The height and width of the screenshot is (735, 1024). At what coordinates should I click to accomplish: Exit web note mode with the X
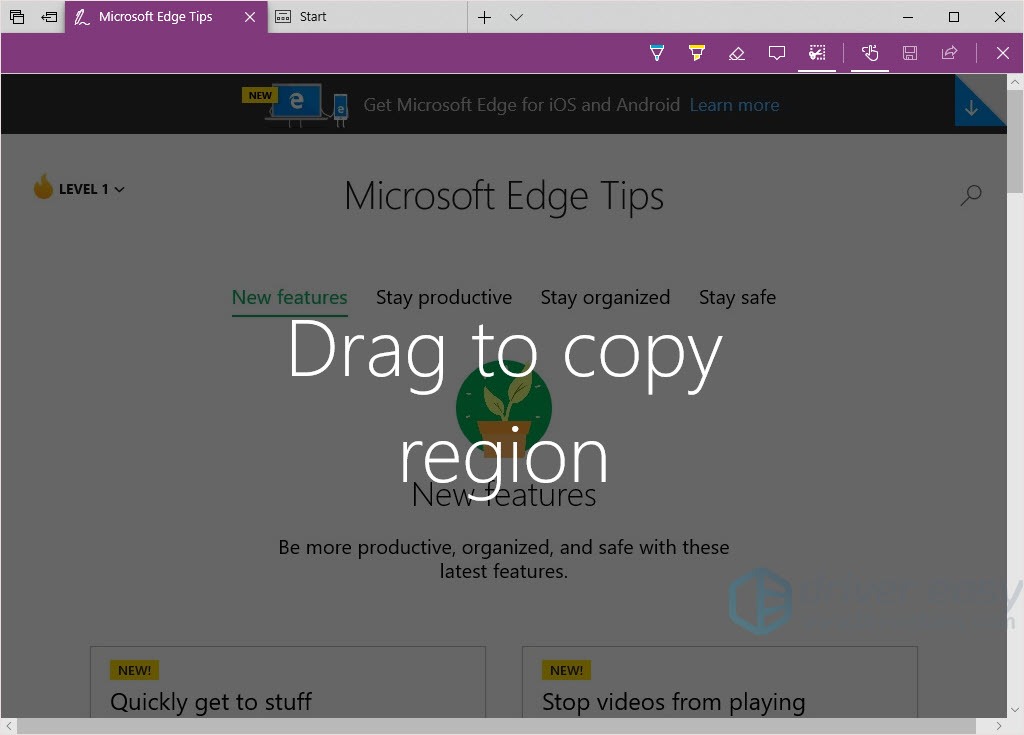(x=1003, y=53)
